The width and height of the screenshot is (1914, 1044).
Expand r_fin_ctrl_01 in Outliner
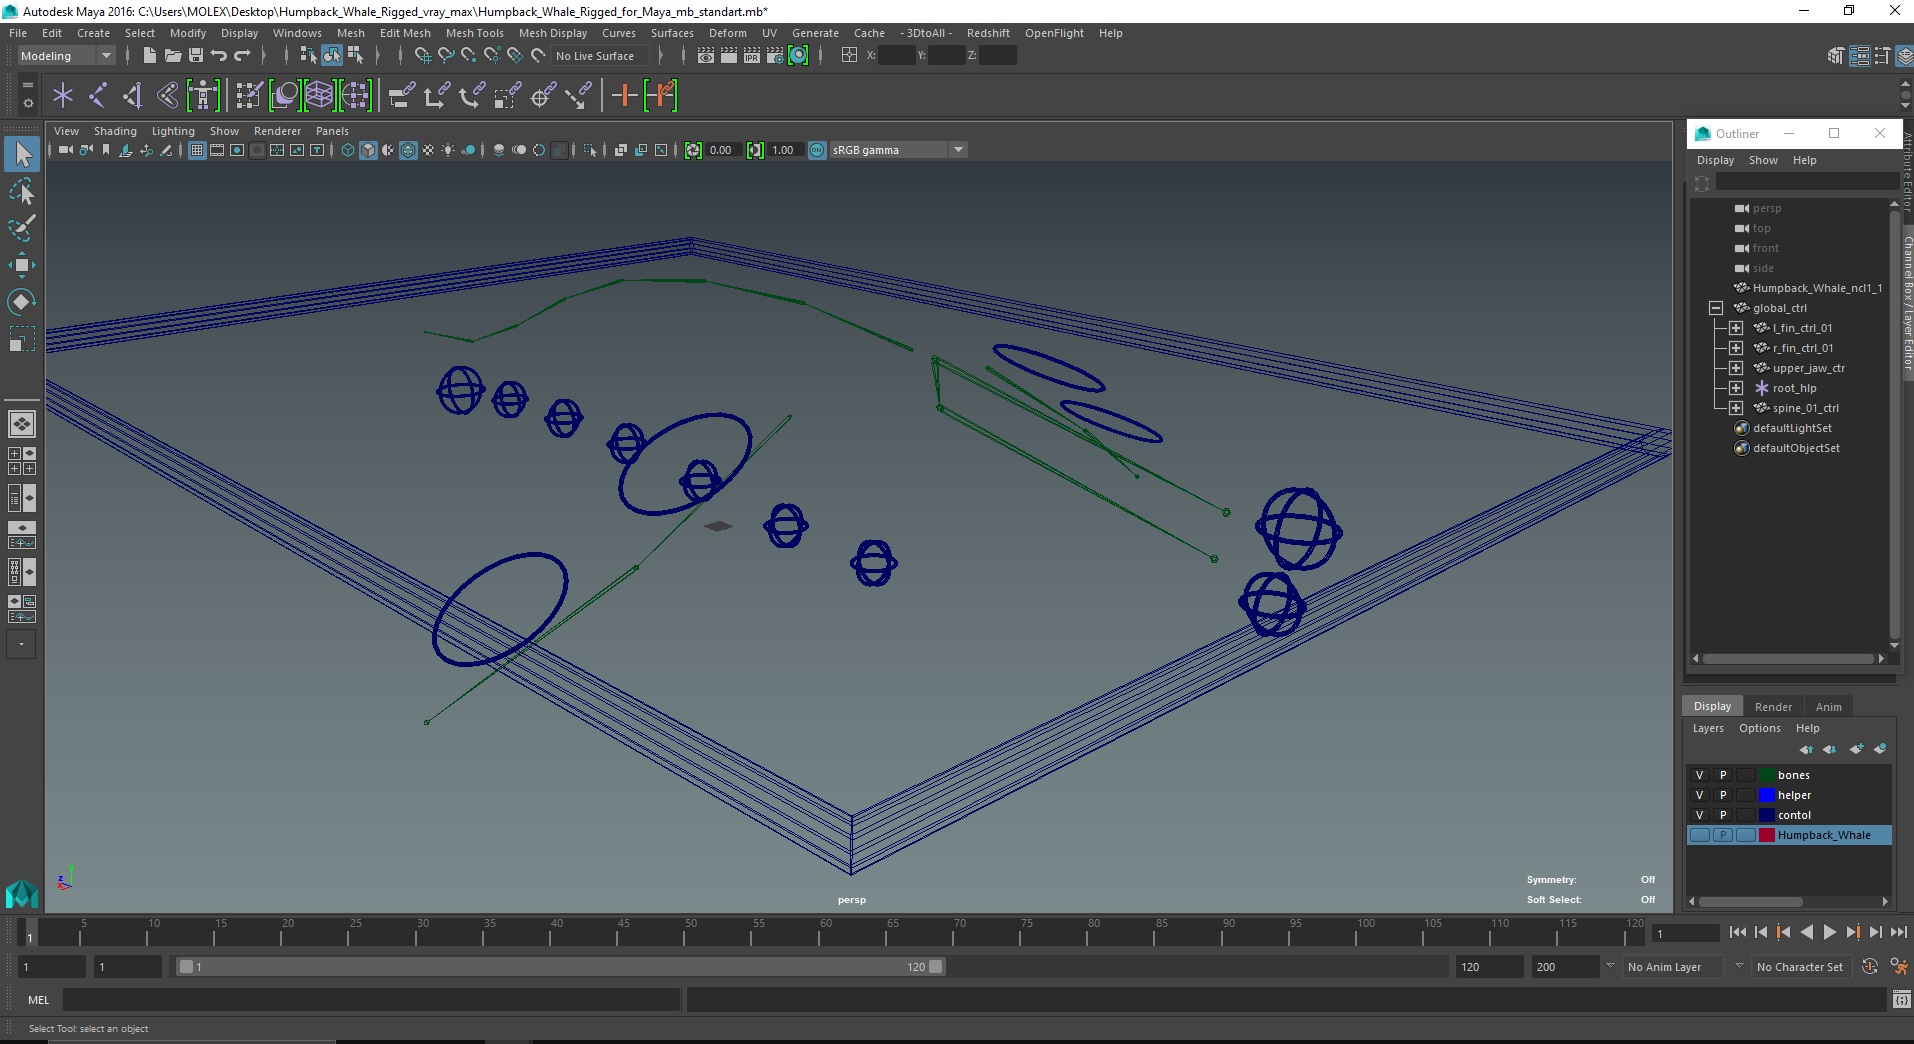[1736, 348]
